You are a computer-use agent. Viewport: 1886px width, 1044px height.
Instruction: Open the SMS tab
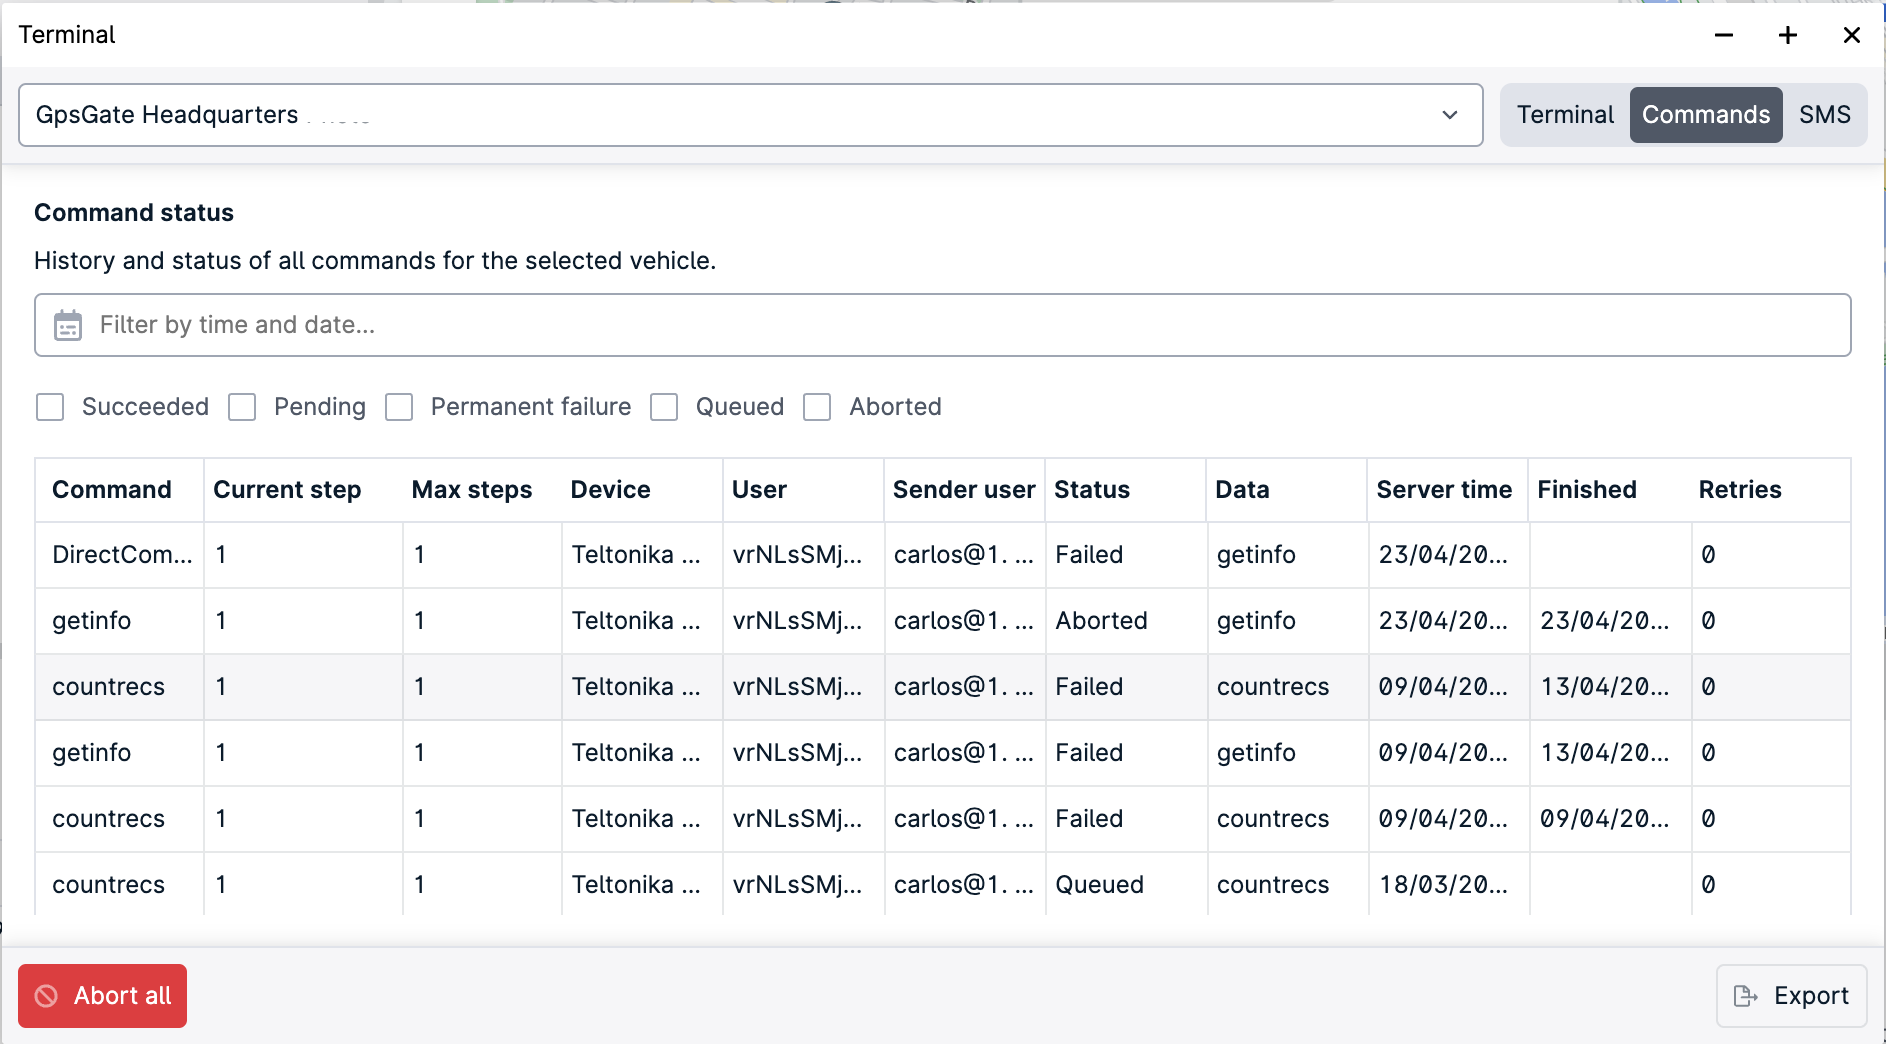pyautogui.click(x=1825, y=115)
